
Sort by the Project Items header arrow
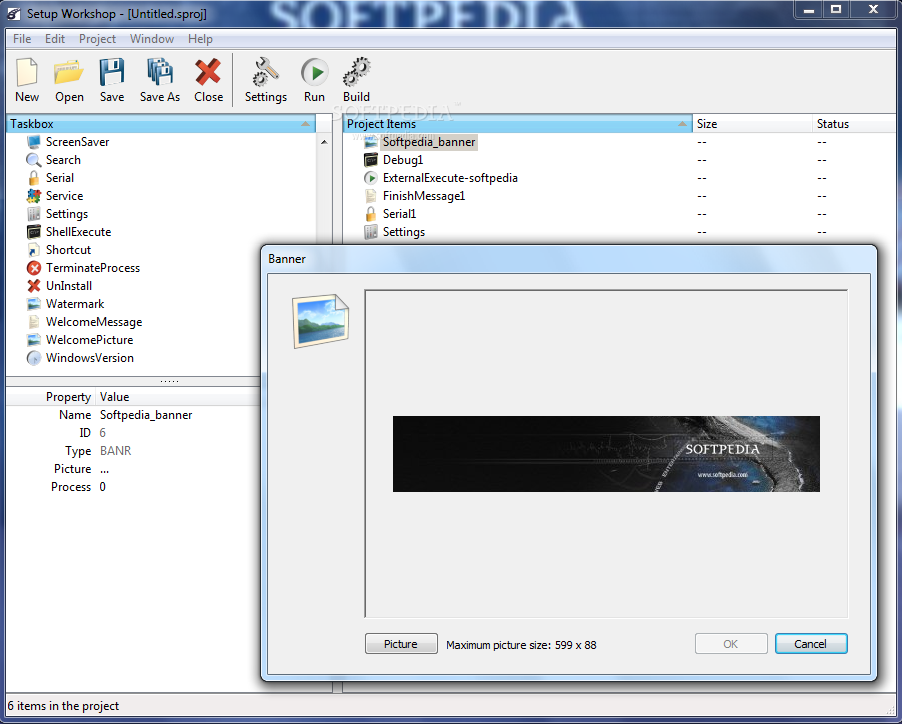[x=682, y=124]
